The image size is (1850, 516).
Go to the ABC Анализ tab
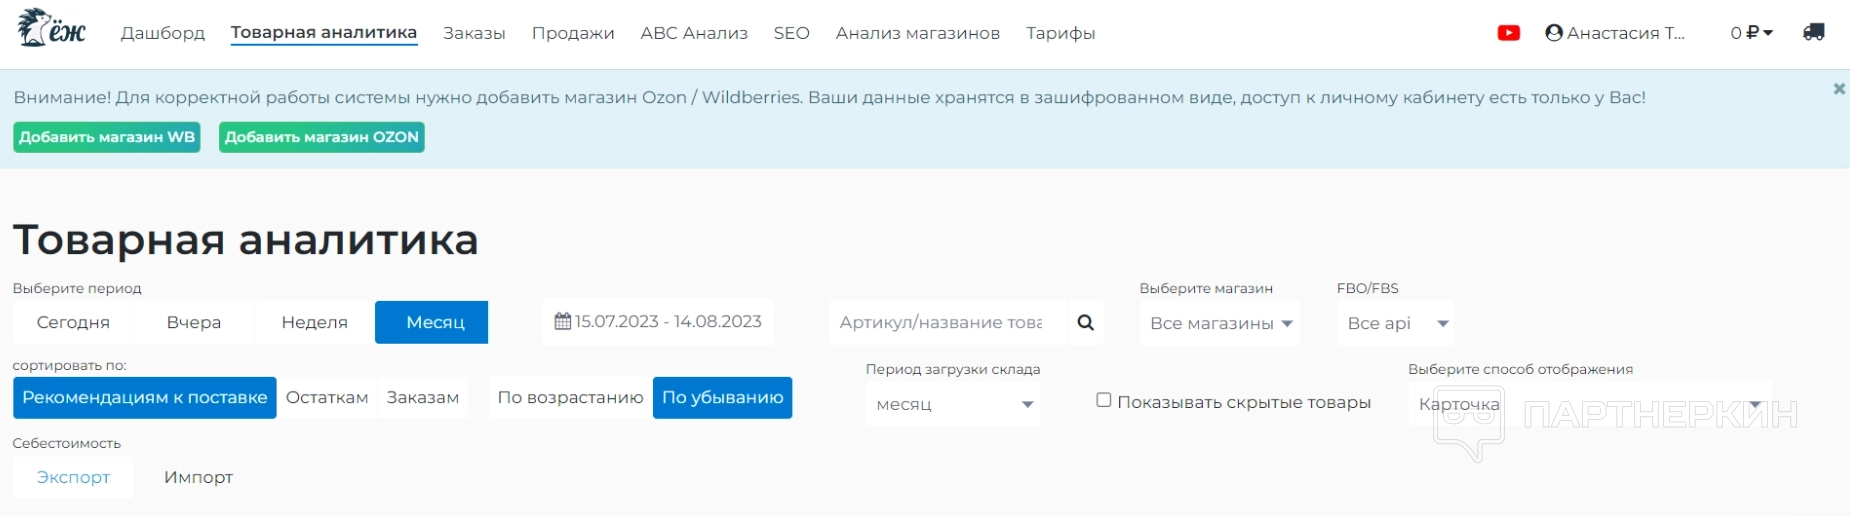click(694, 33)
